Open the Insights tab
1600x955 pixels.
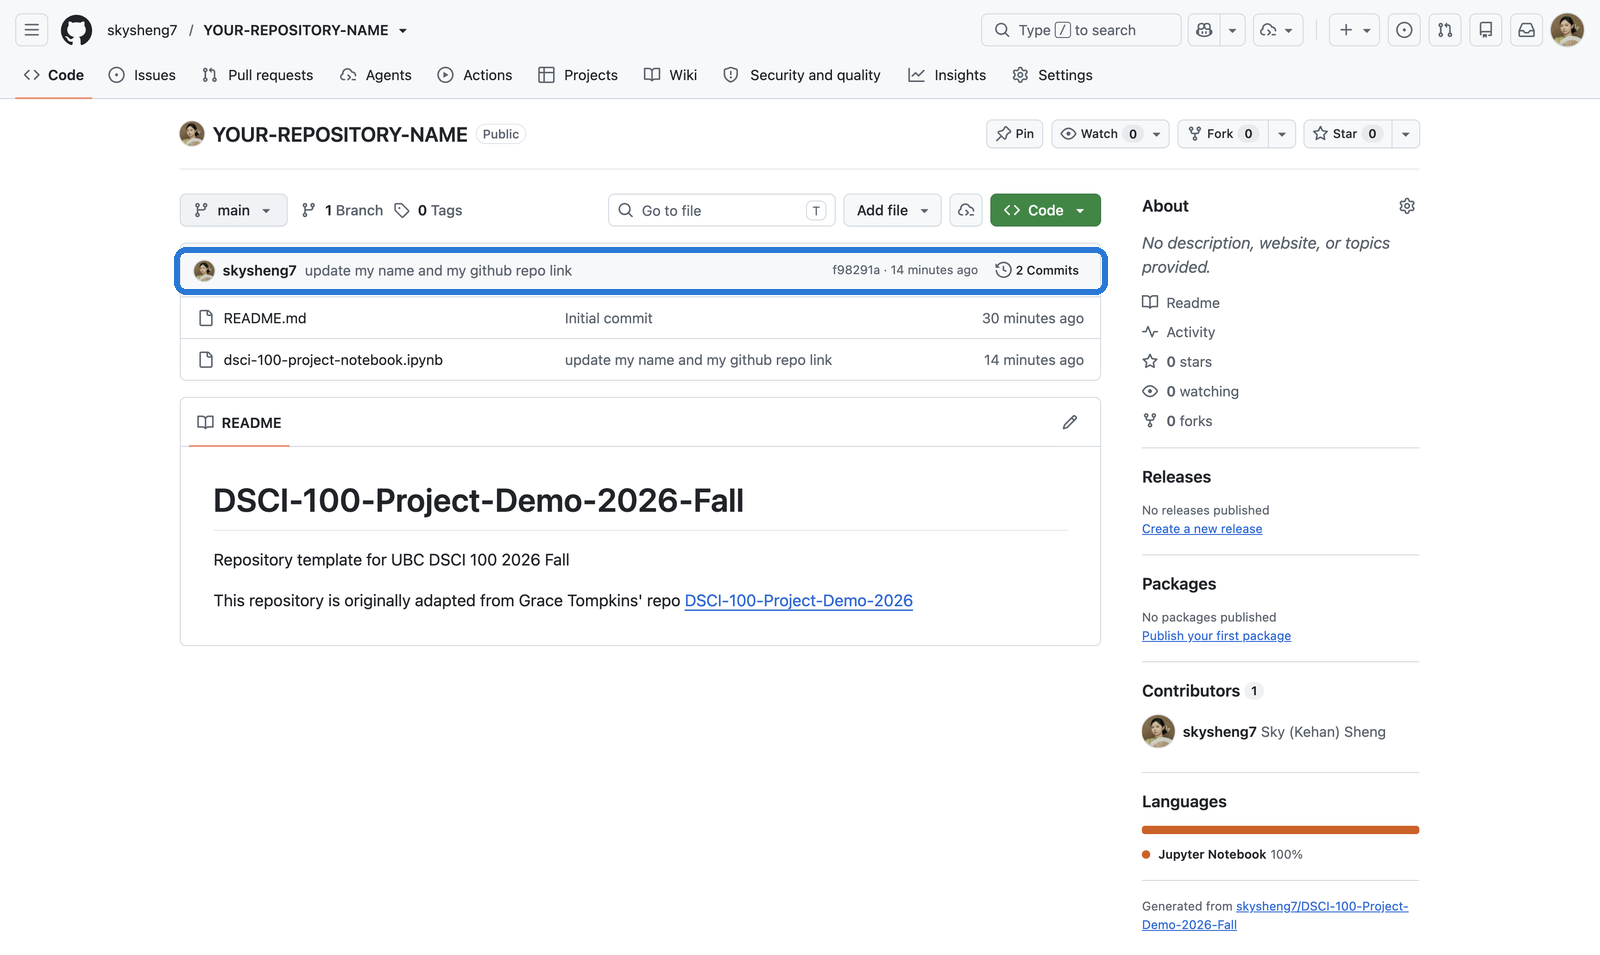tap(947, 75)
